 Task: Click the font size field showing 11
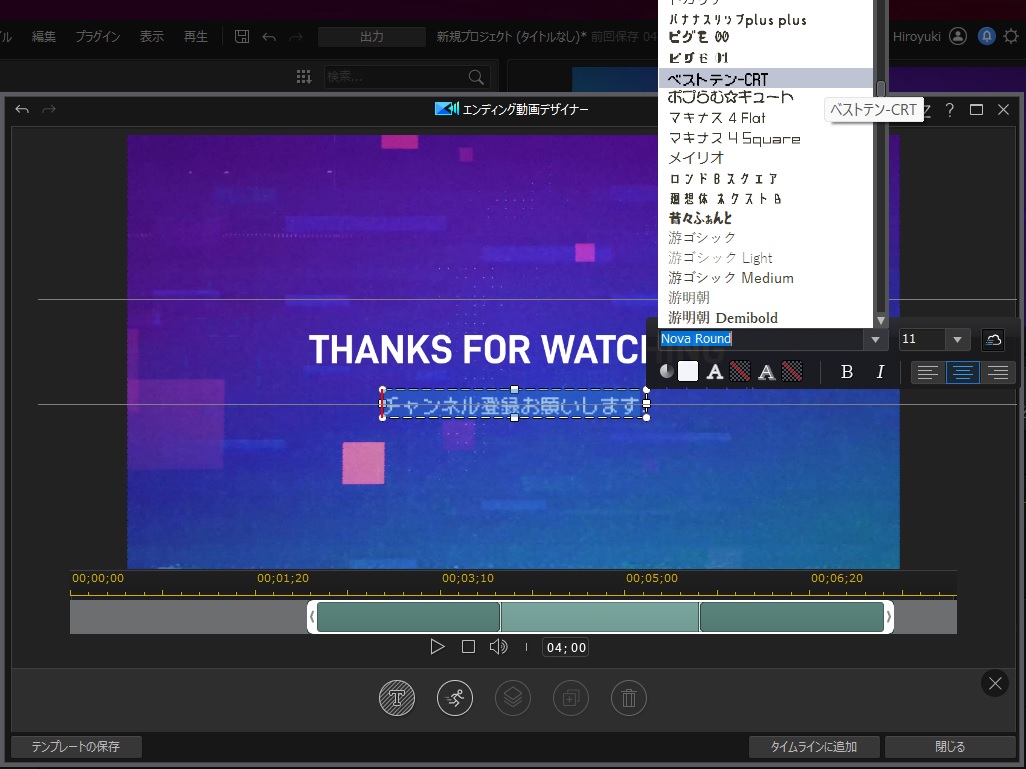point(923,339)
